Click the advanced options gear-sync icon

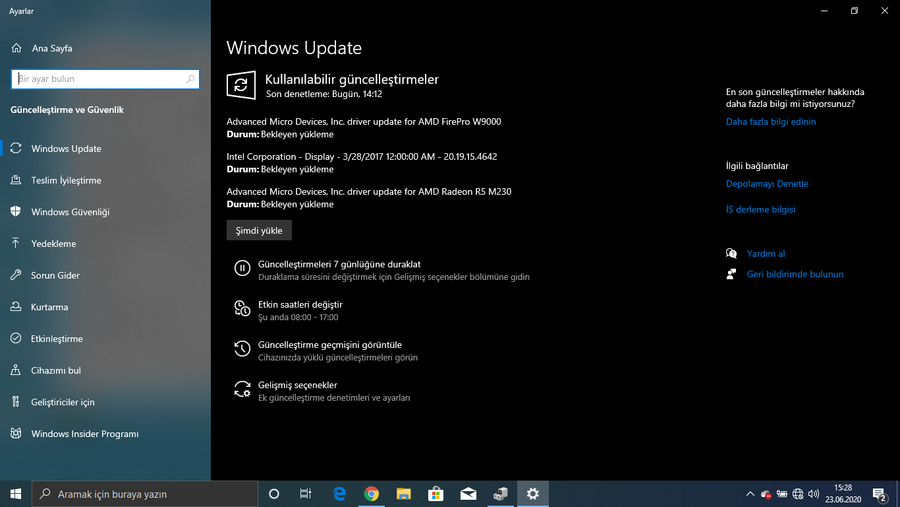(242, 389)
